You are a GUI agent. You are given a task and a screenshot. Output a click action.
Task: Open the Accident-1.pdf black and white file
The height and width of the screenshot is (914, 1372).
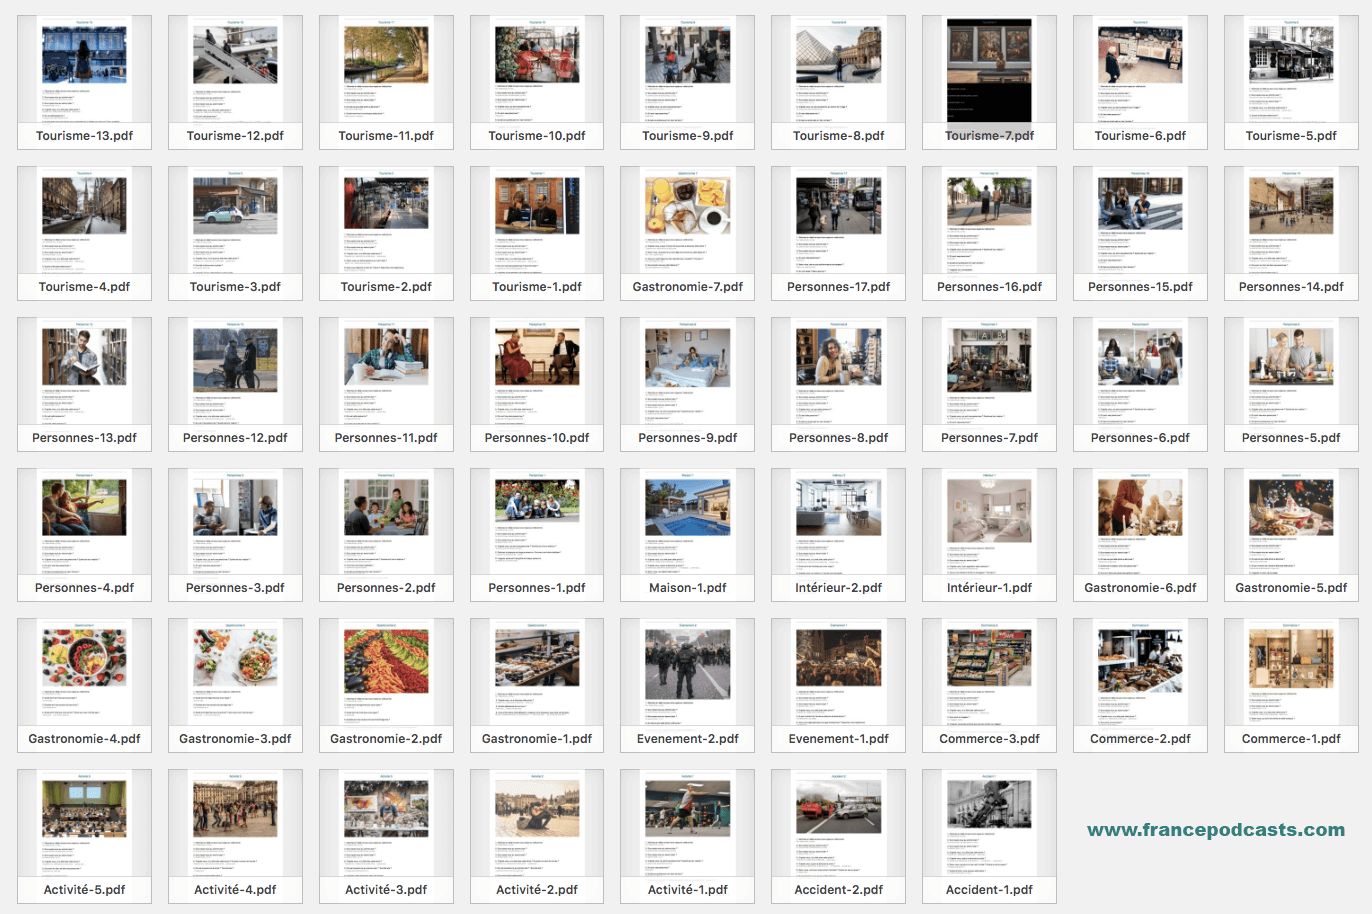point(989,824)
